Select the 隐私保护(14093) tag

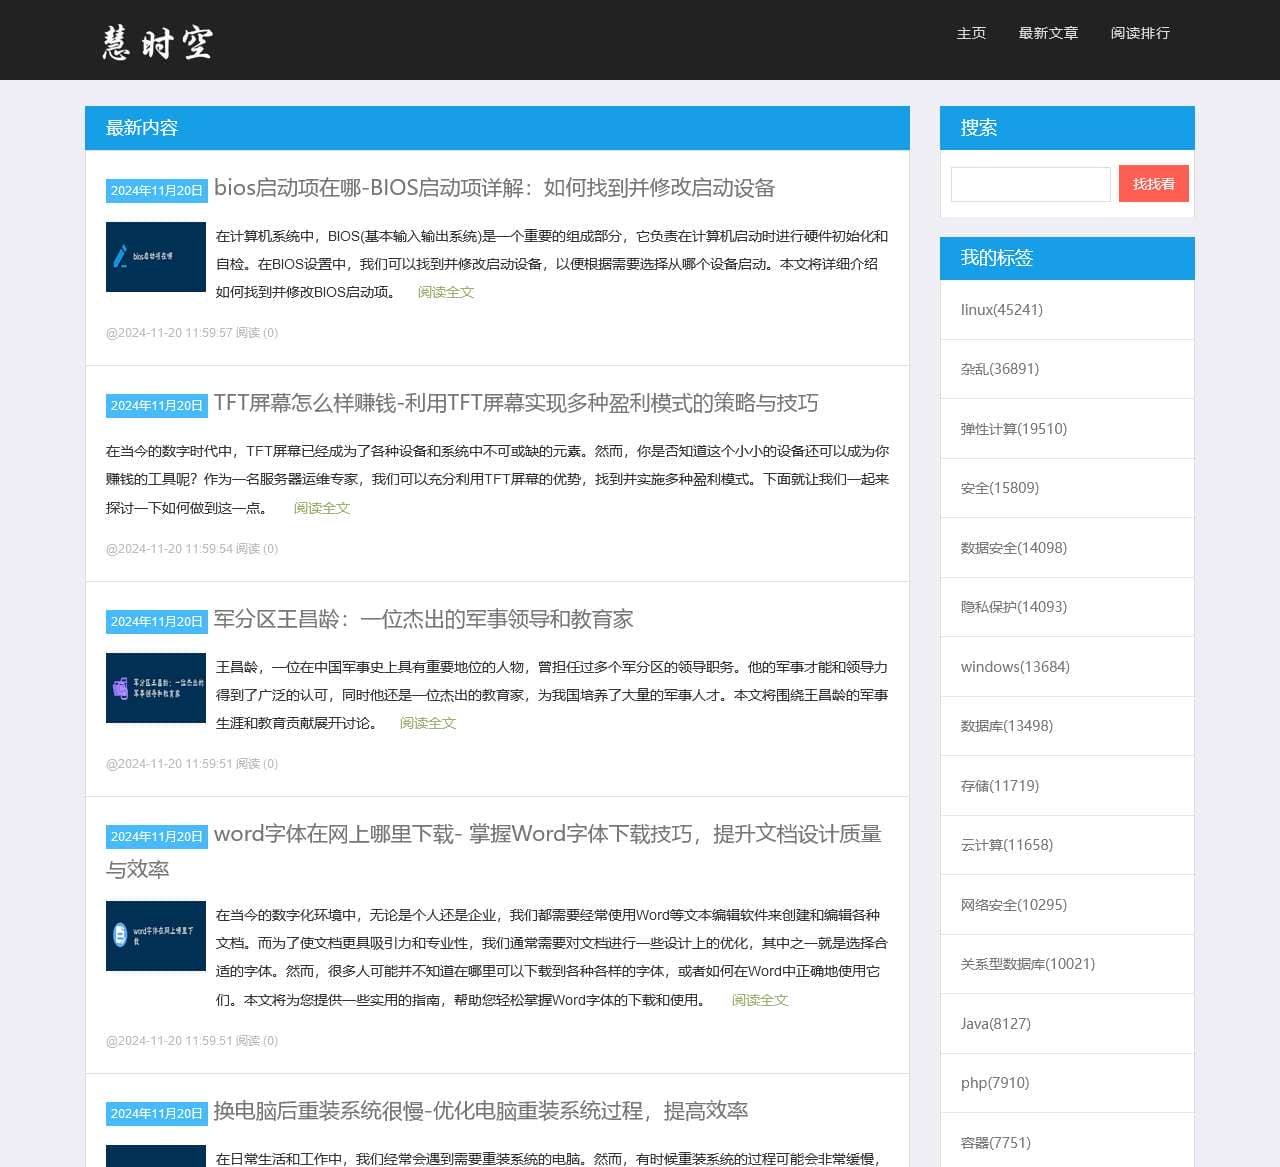(1014, 607)
